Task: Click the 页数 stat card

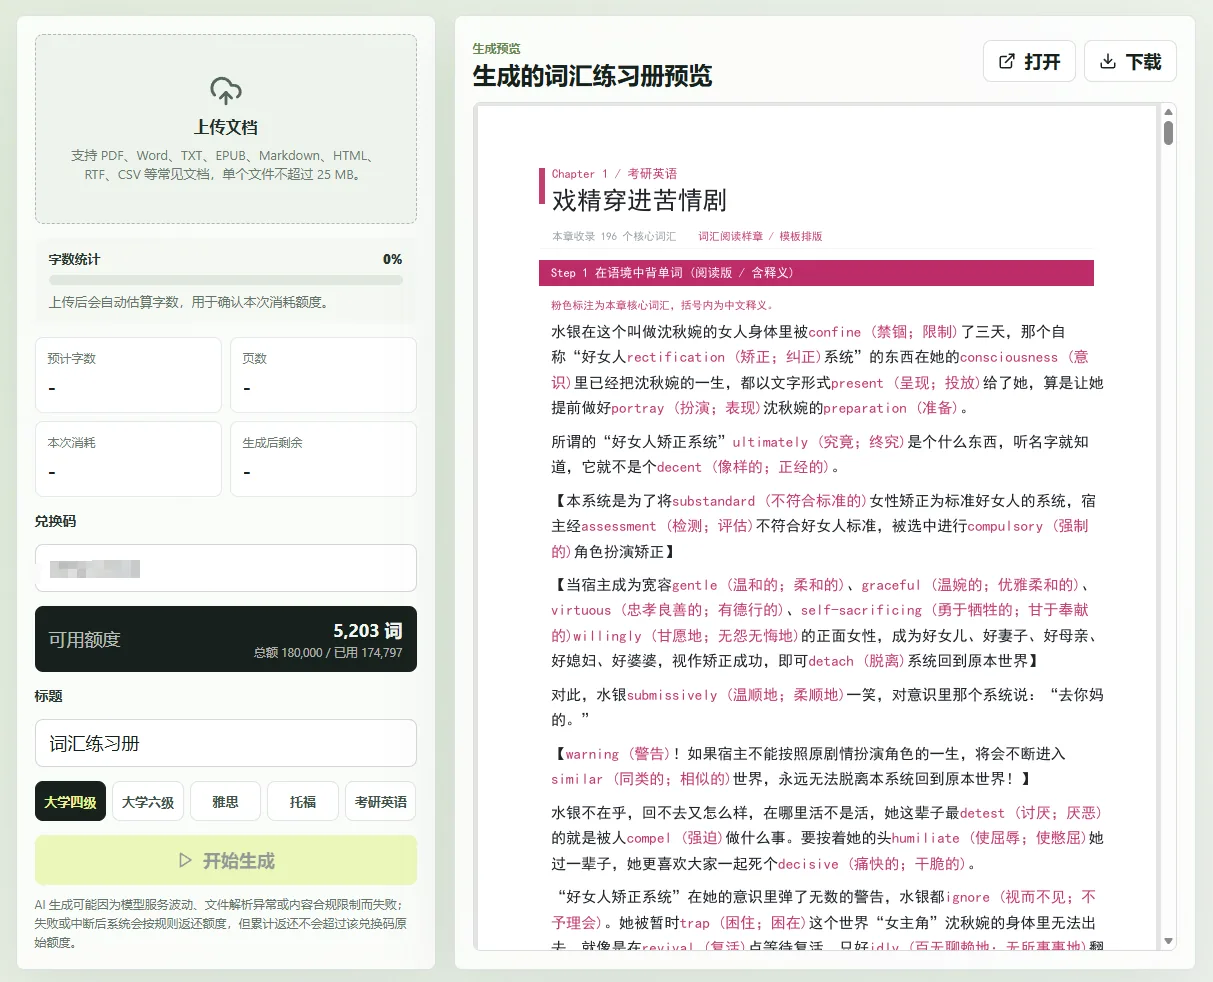Action: [x=323, y=375]
